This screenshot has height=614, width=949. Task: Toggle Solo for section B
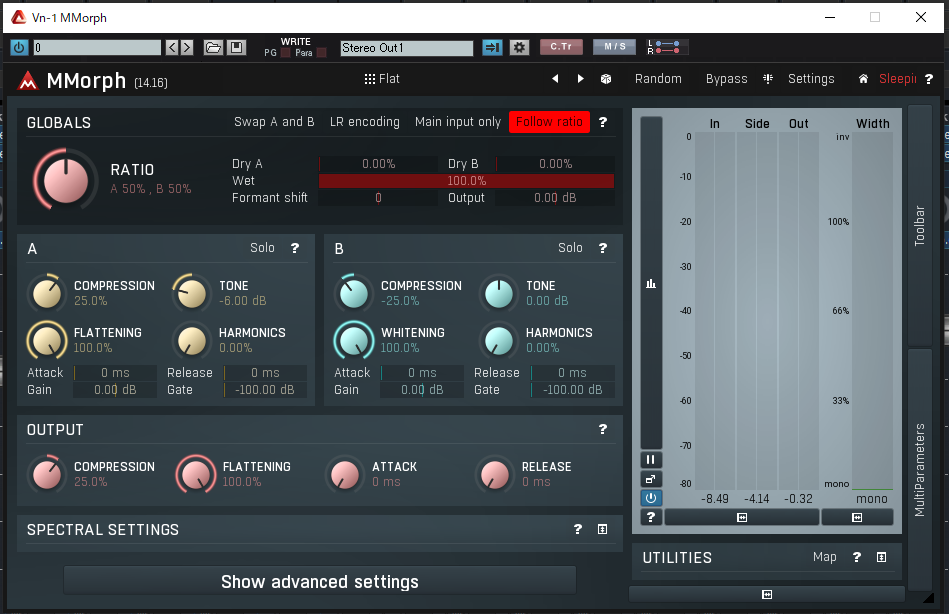570,248
